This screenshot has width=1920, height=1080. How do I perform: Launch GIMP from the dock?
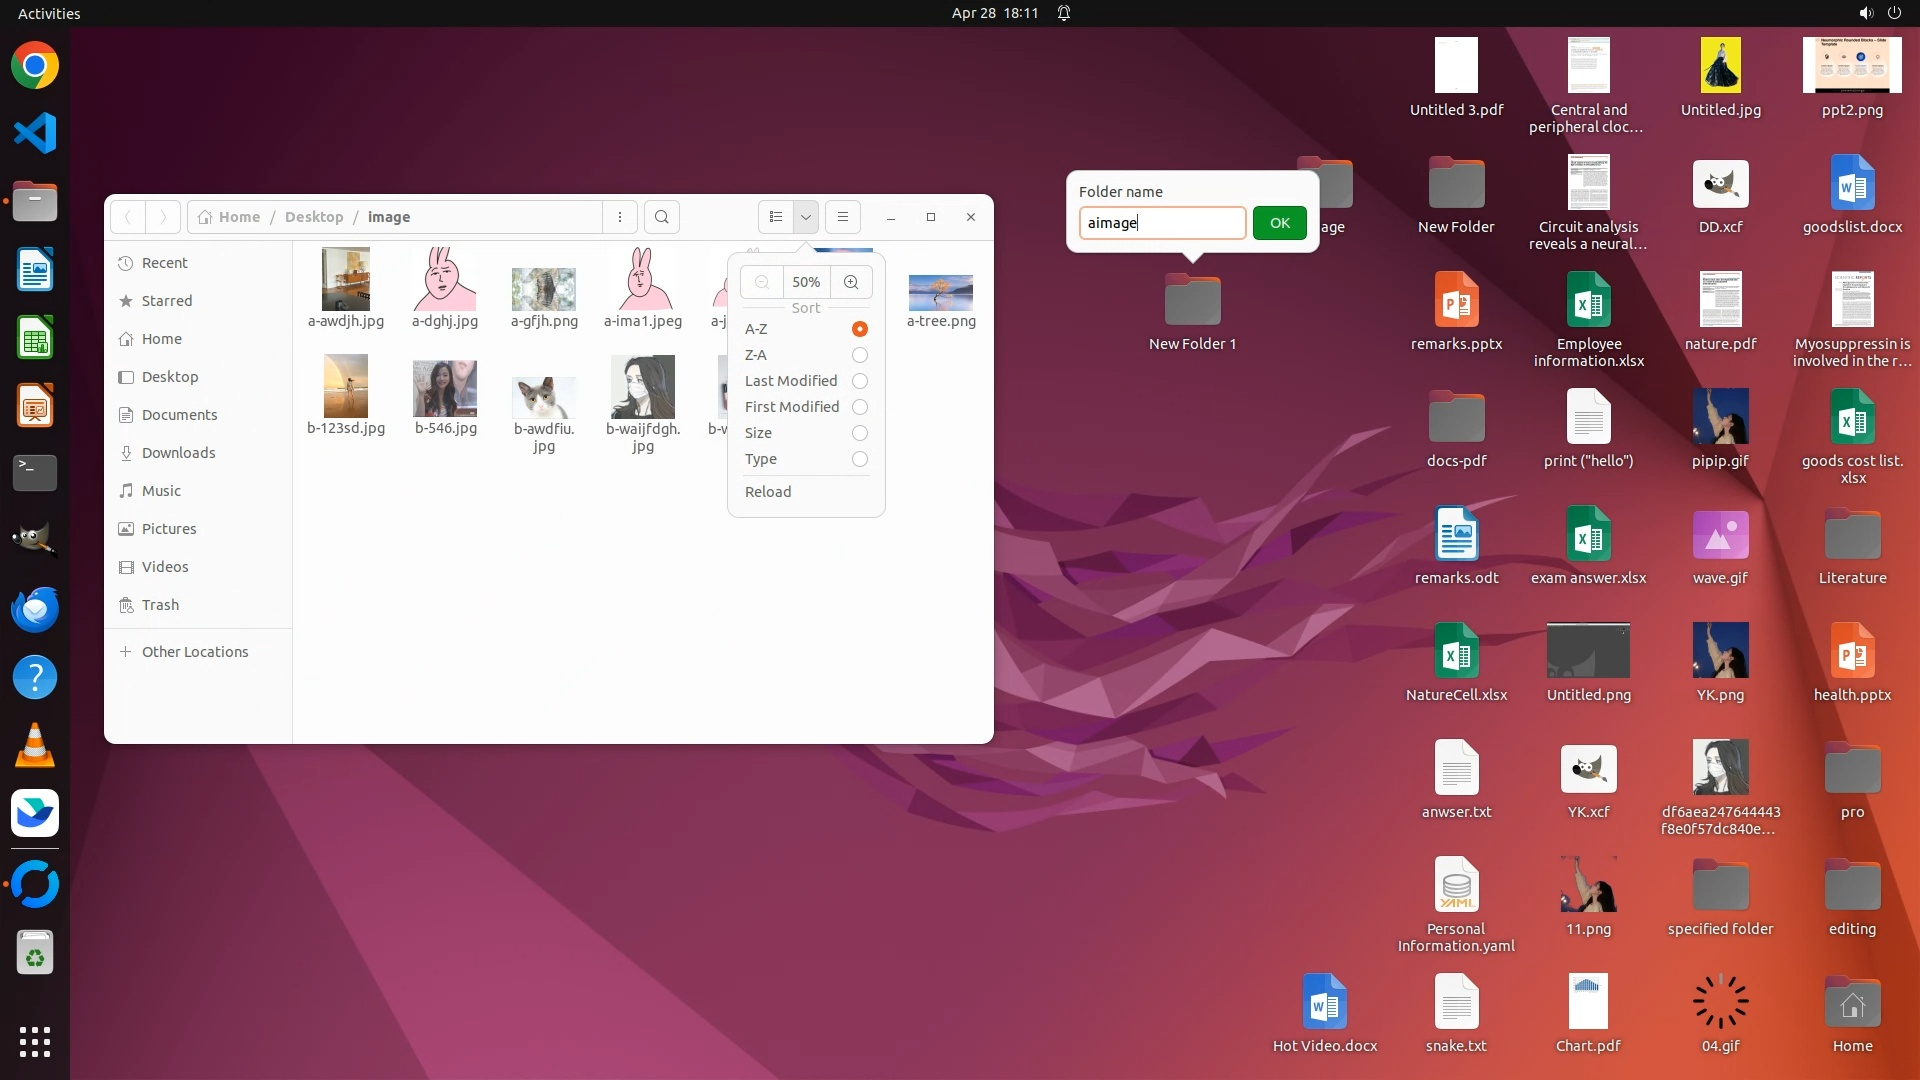pyautogui.click(x=35, y=540)
